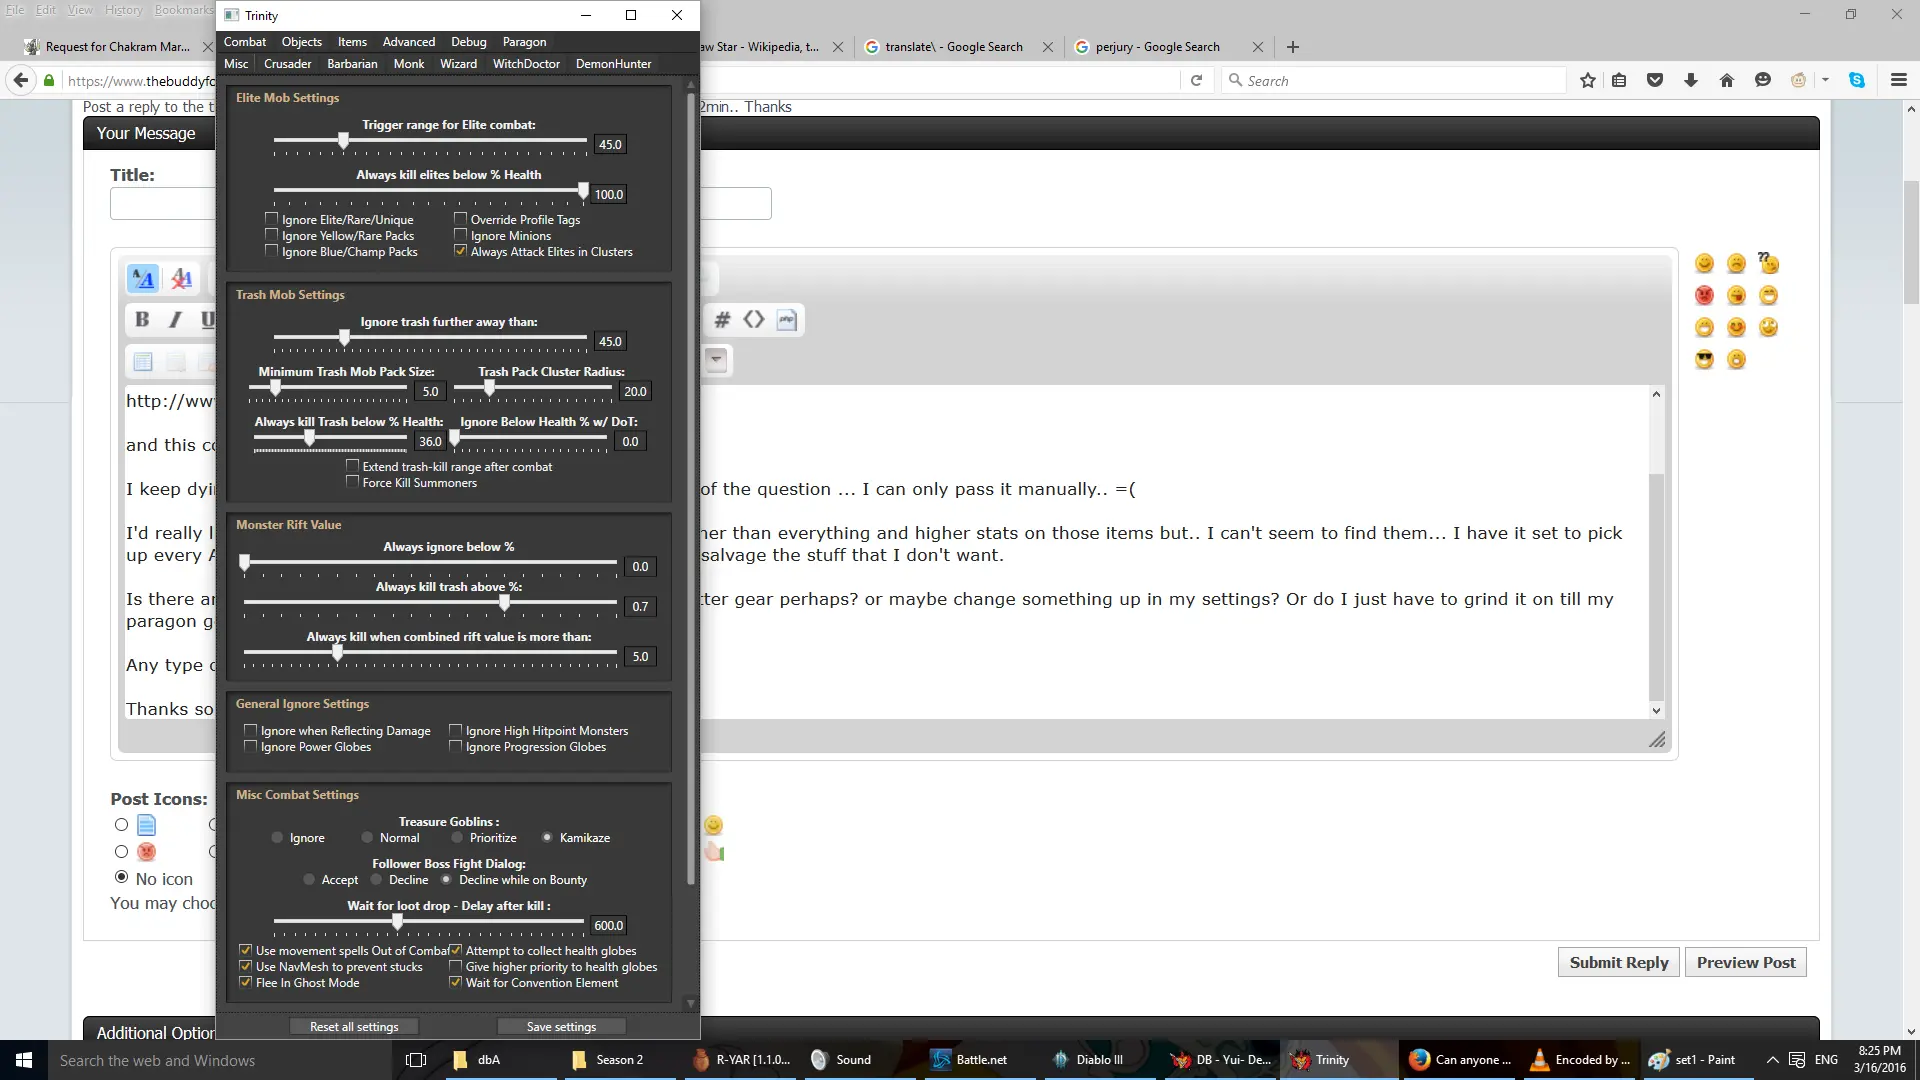
Task: Insert PHP tags using the php icon
Action: 787,320
